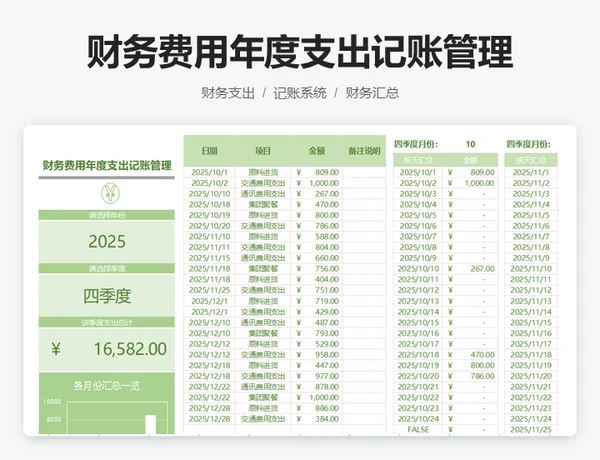Viewport: 600px width, 460px height.
Task: Select the date 2025/11/25 in the 日期 column
Action: point(210,290)
